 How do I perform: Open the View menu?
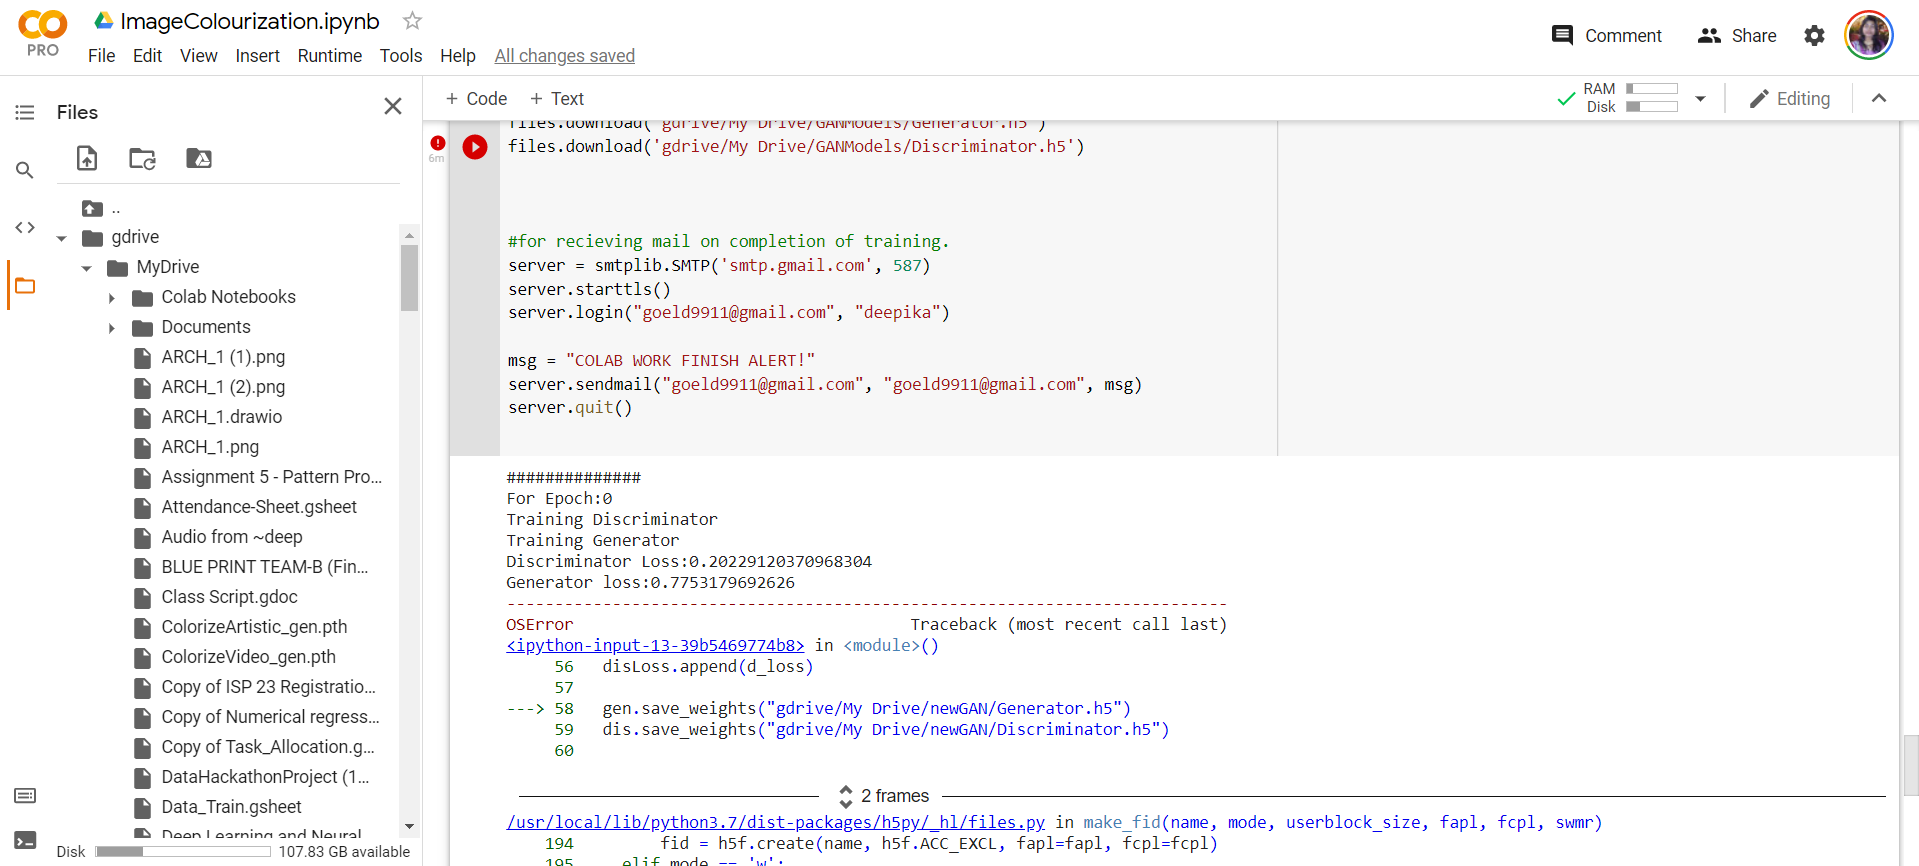[x=198, y=56]
